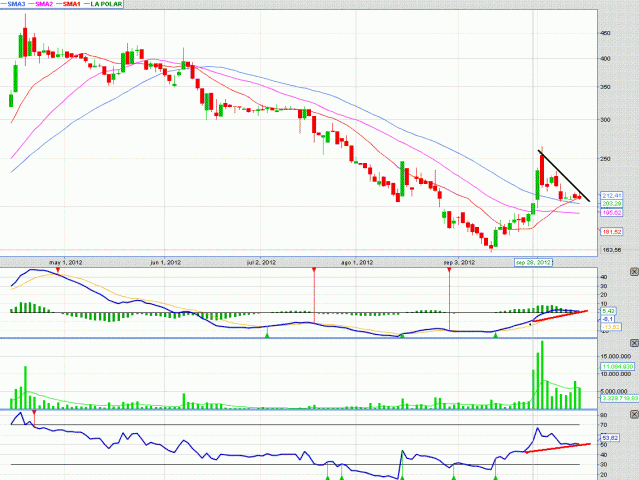639x480 pixels.
Task: Close the volume indicator panel
Action: click(632, 343)
